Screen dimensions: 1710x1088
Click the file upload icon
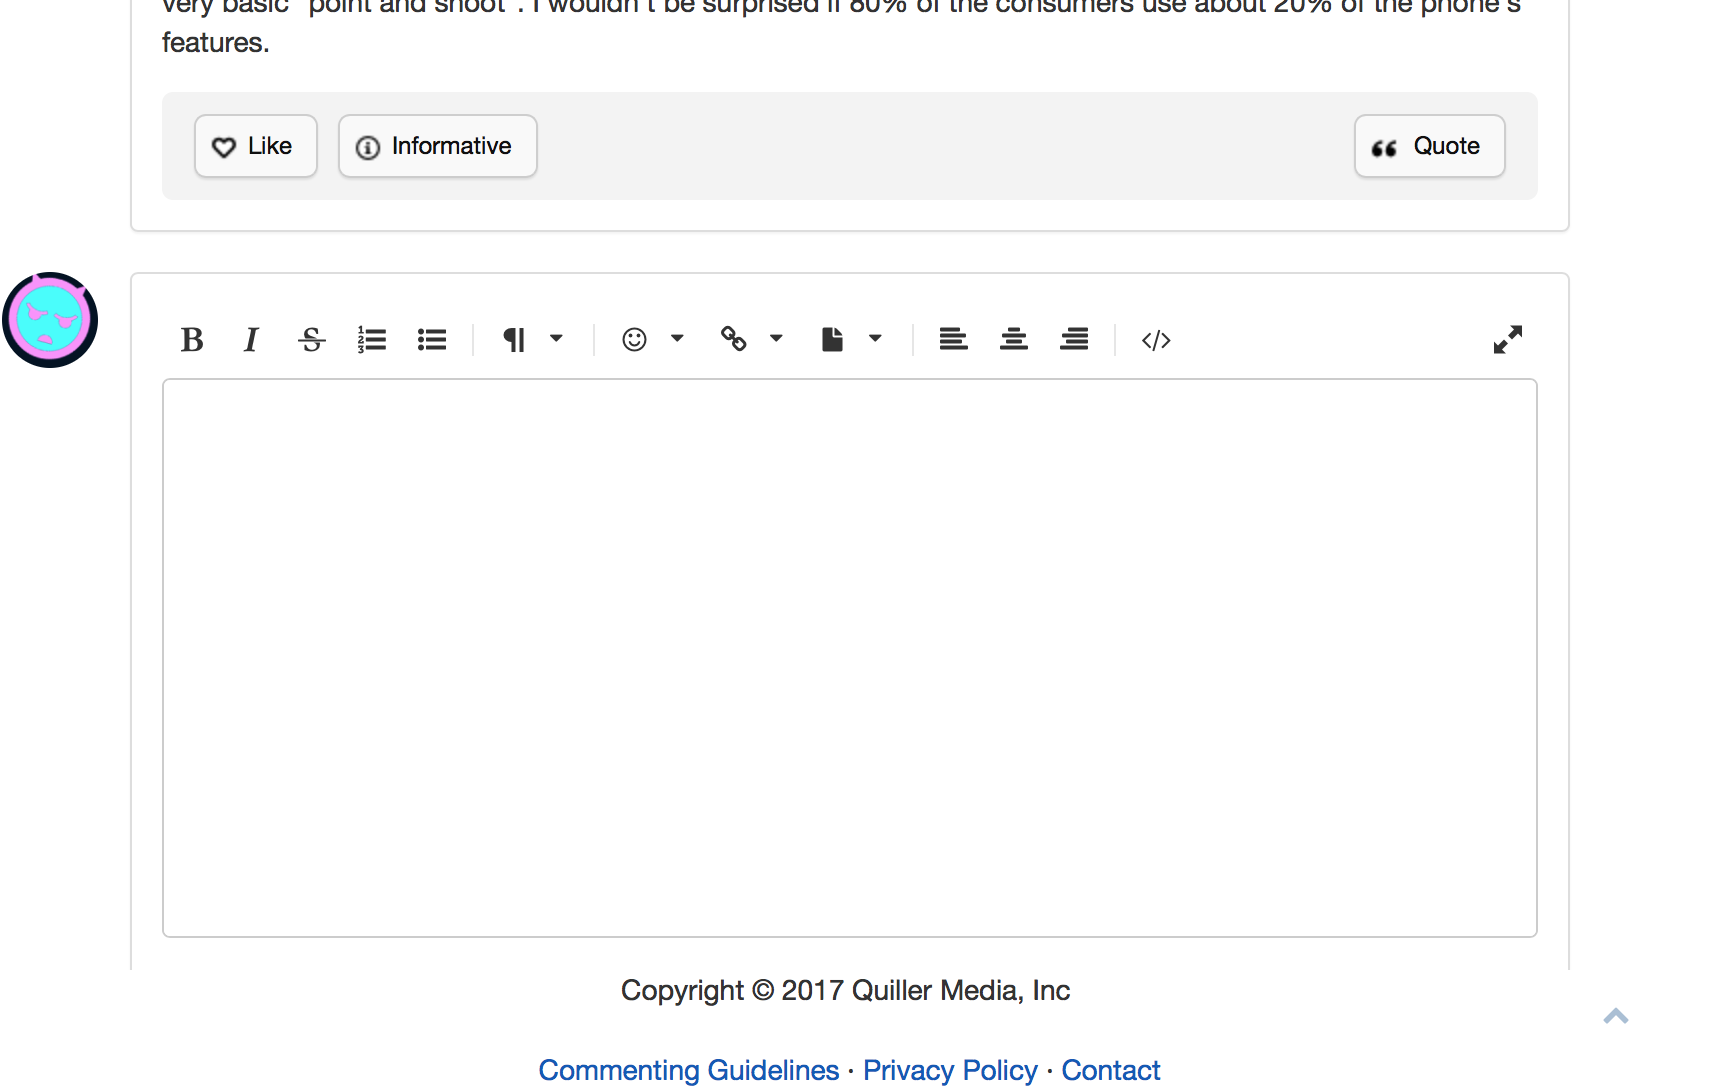(x=832, y=340)
